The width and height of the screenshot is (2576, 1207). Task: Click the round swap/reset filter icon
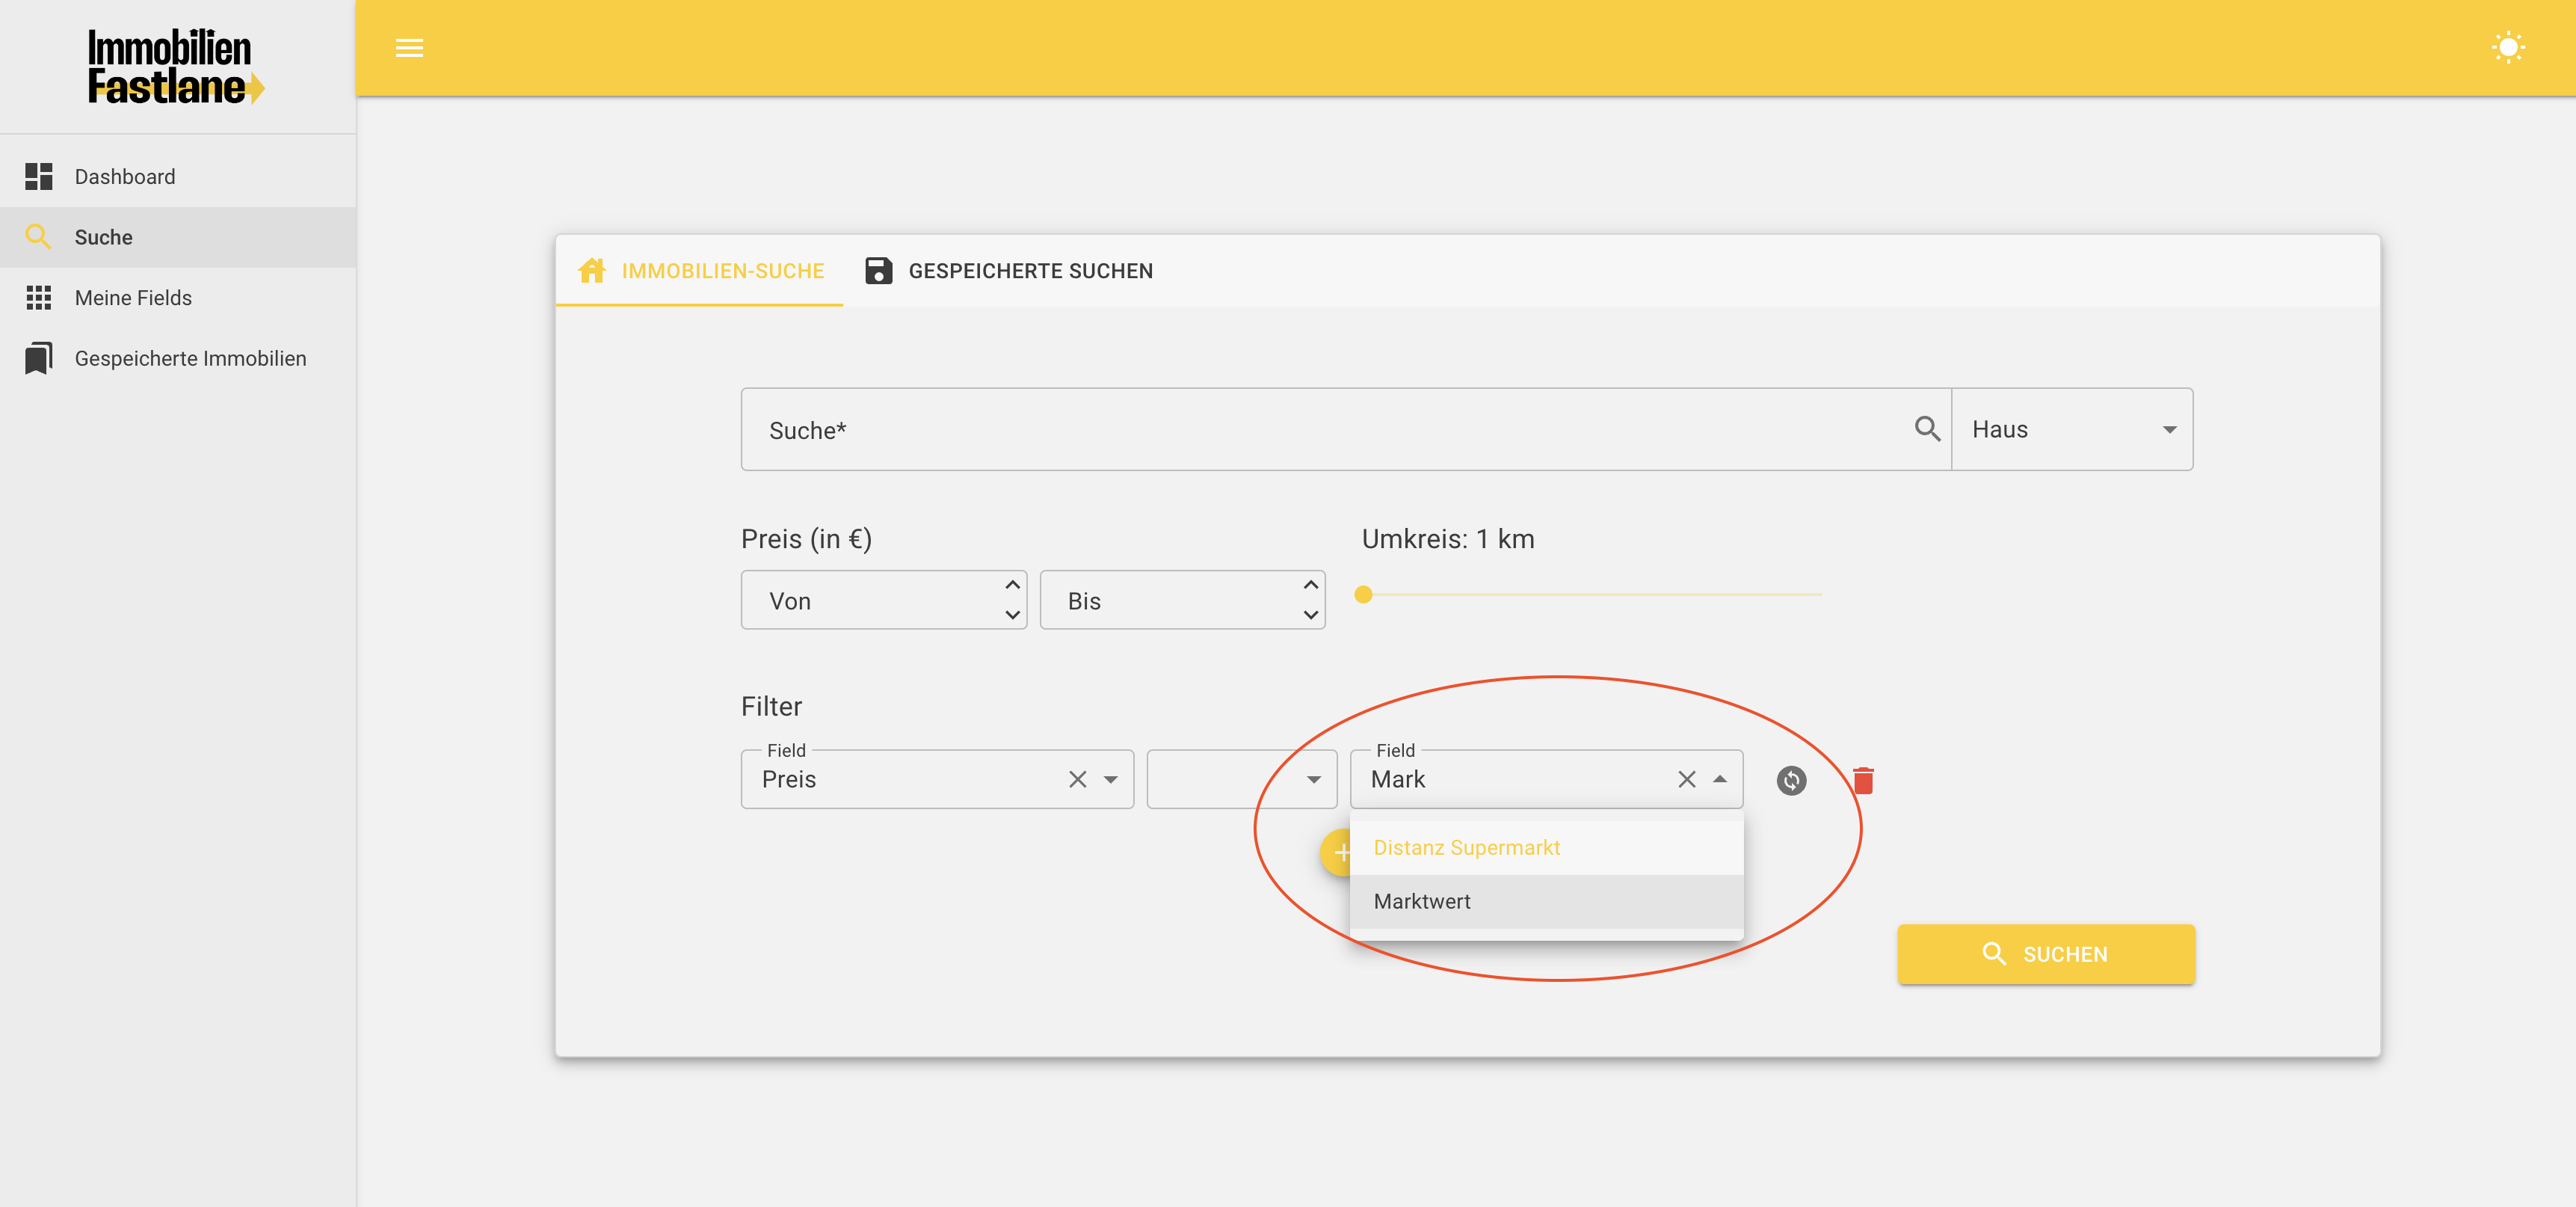point(1791,780)
